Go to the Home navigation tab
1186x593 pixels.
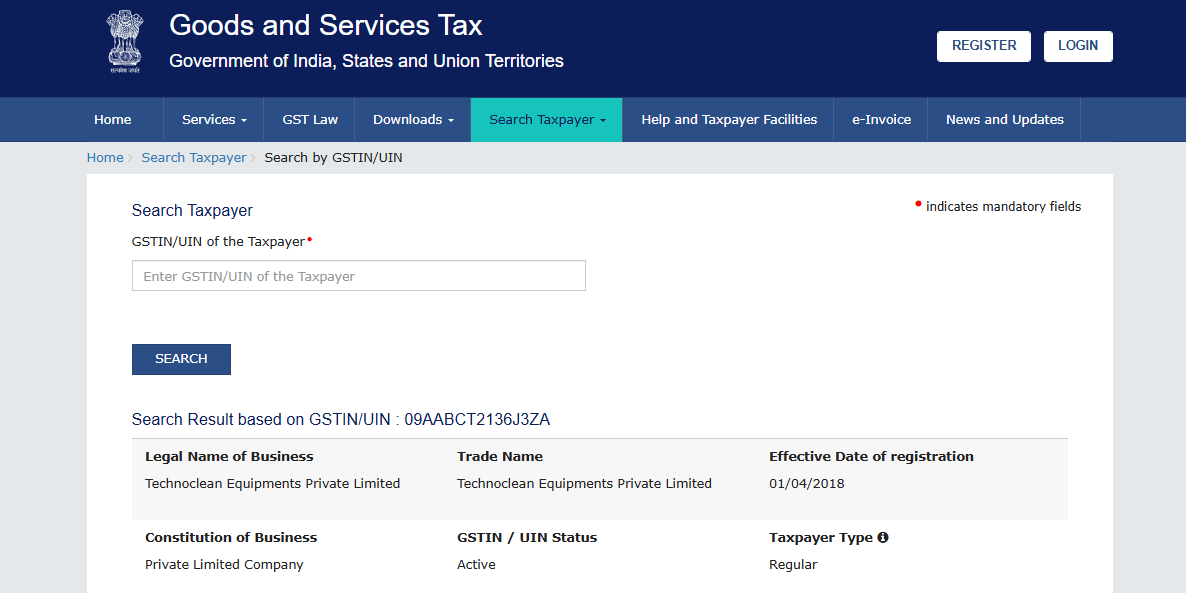pyautogui.click(x=112, y=120)
